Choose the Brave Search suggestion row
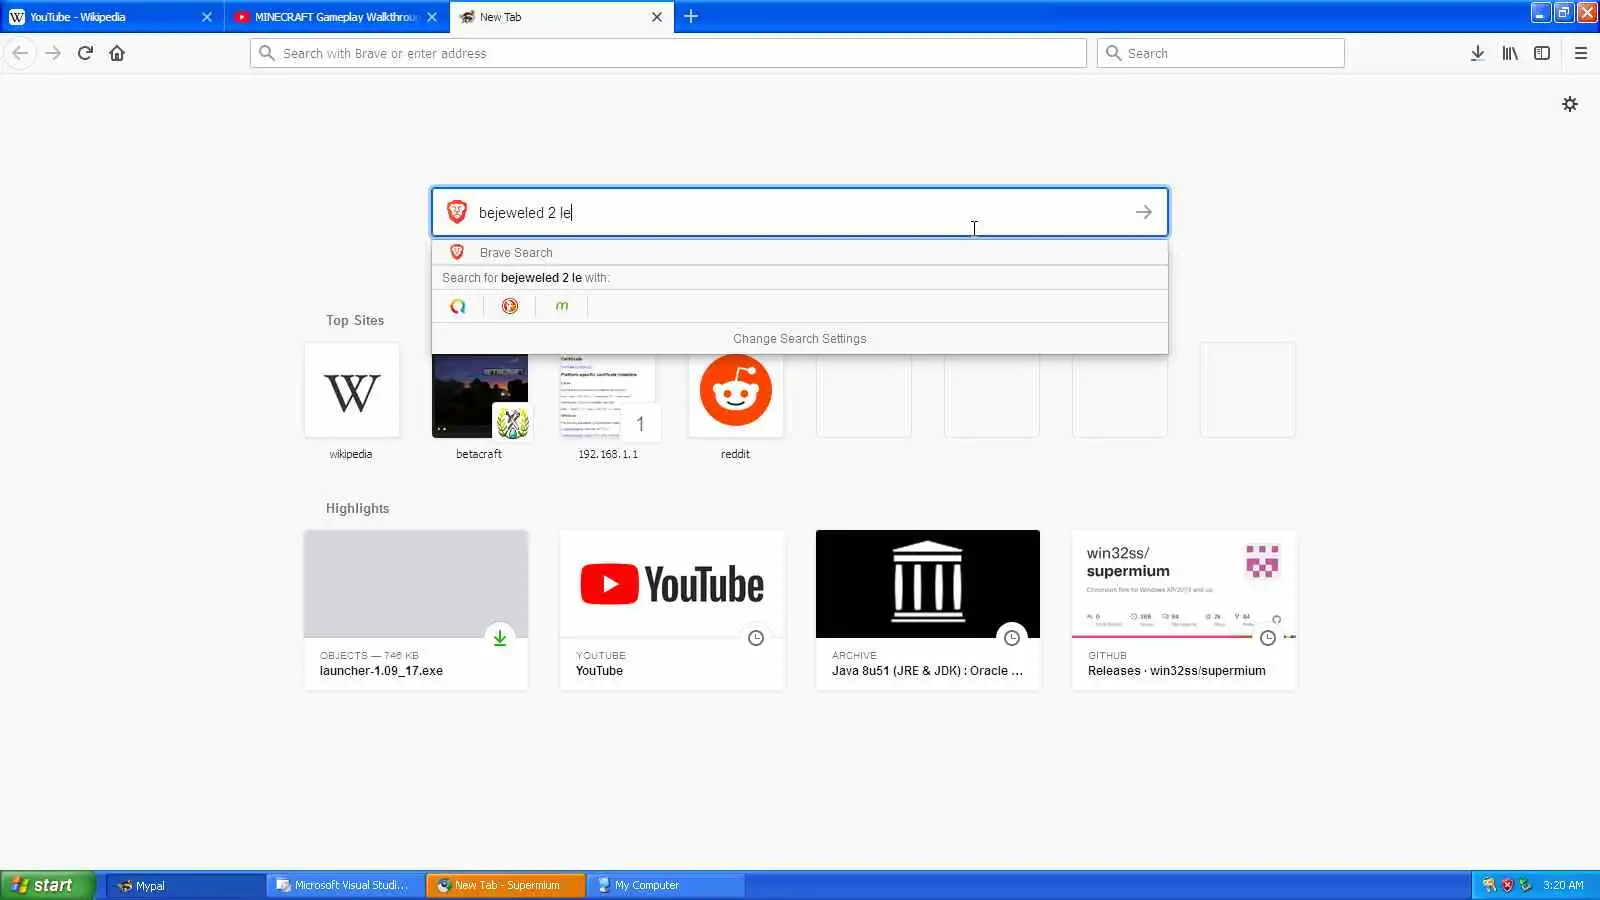Image resolution: width=1600 pixels, height=900 pixels. click(800, 253)
